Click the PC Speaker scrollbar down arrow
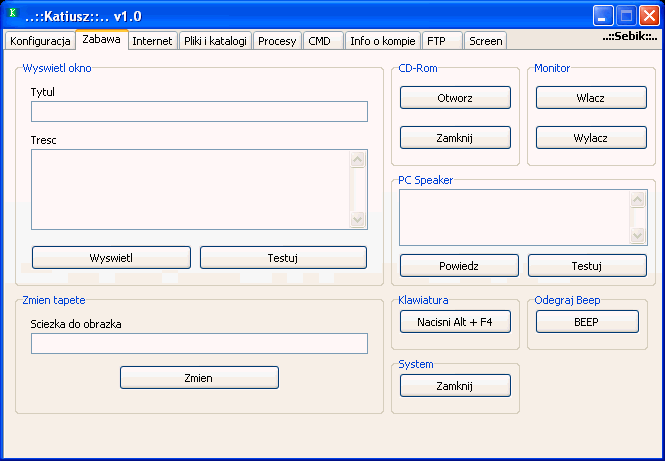The height and width of the screenshot is (461, 665). [638, 236]
